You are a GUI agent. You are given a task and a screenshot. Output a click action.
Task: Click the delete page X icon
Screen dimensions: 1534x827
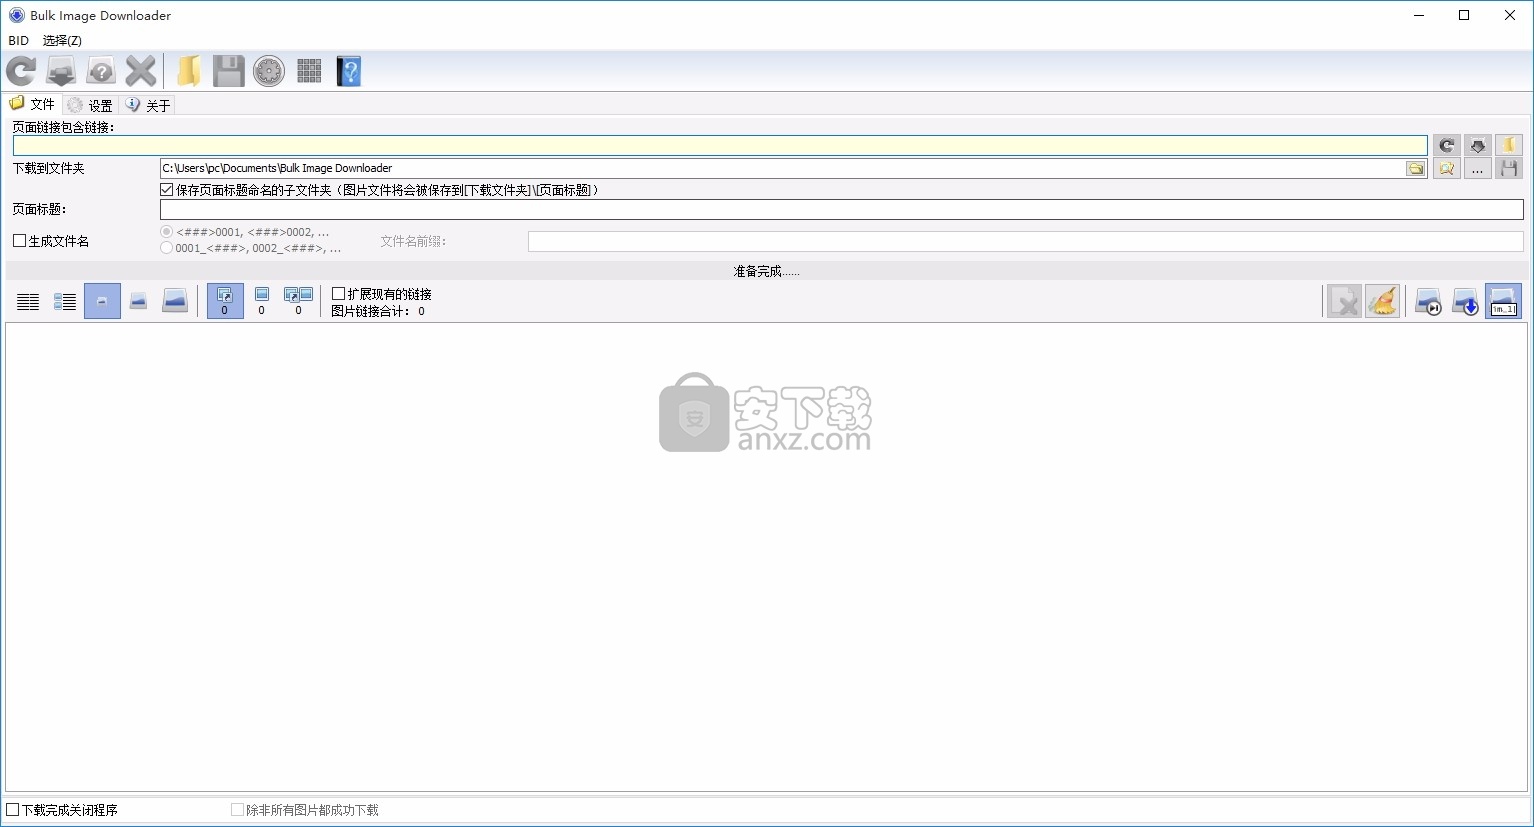pyautogui.click(x=1345, y=301)
